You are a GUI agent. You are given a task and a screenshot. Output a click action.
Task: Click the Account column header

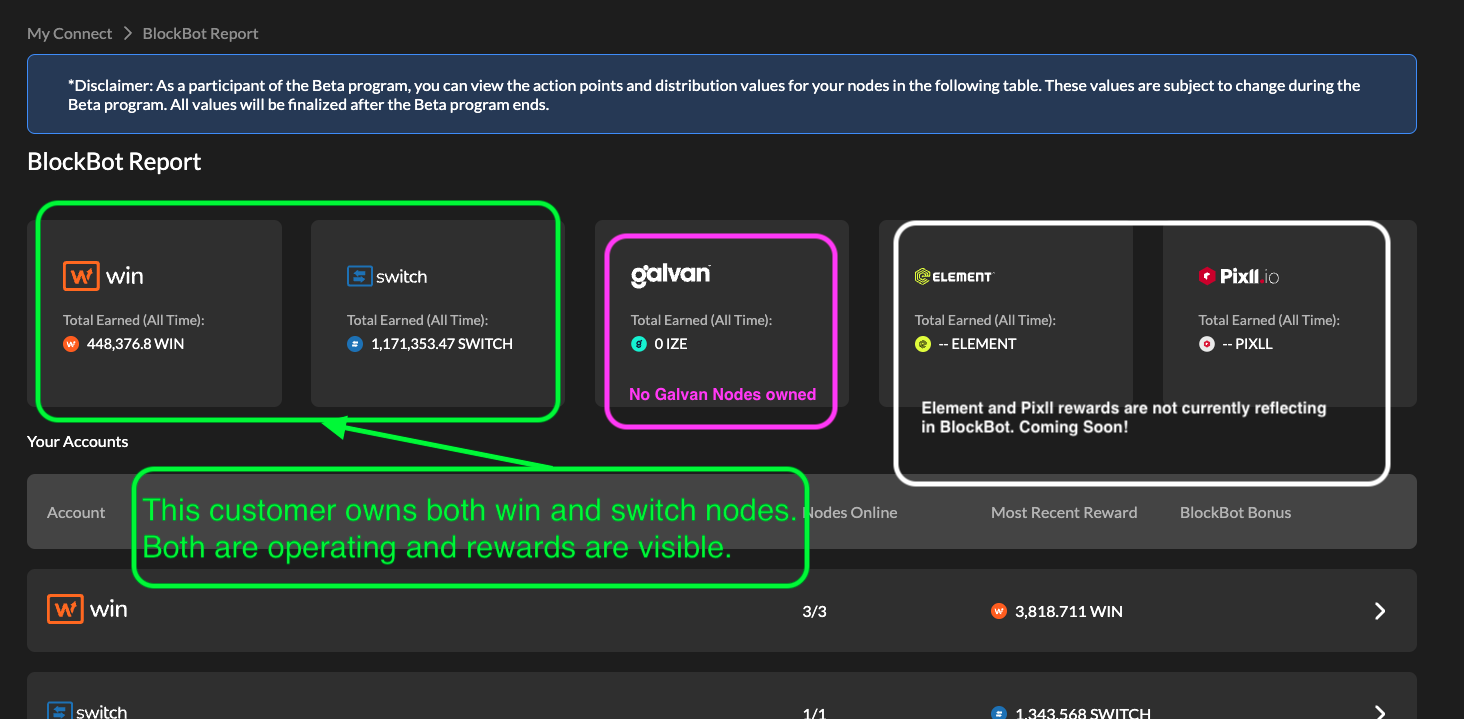(76, 512)
